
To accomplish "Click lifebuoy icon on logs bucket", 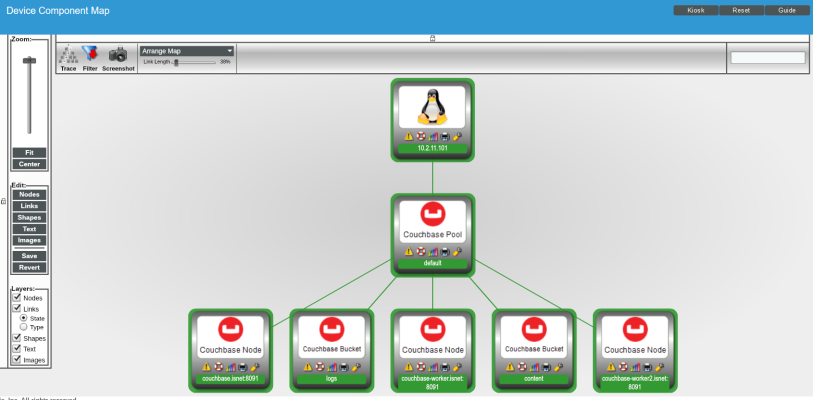I will (x=319, y=367).
